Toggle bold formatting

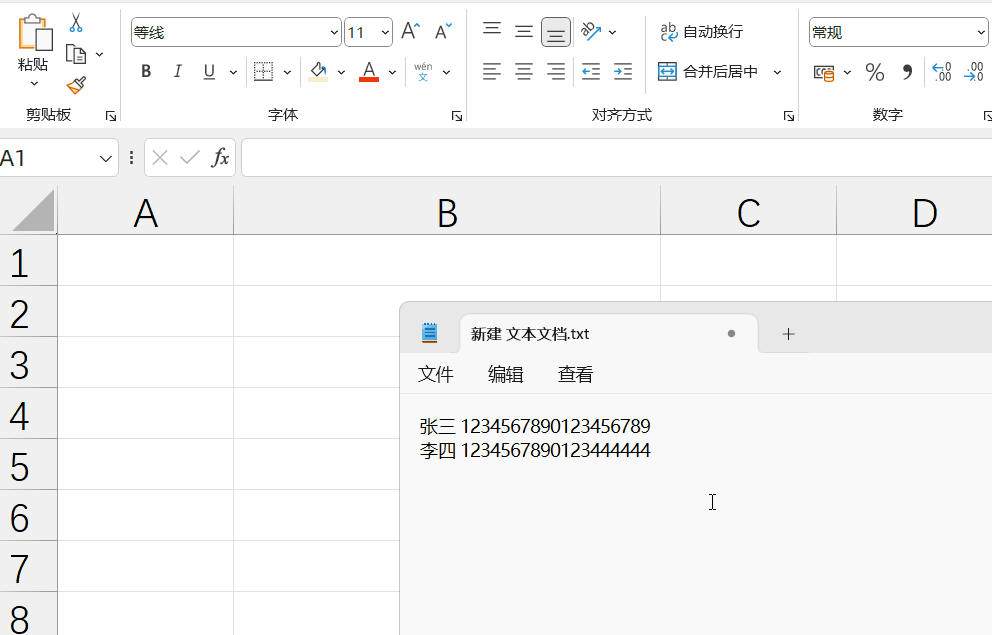pos(146,71)
